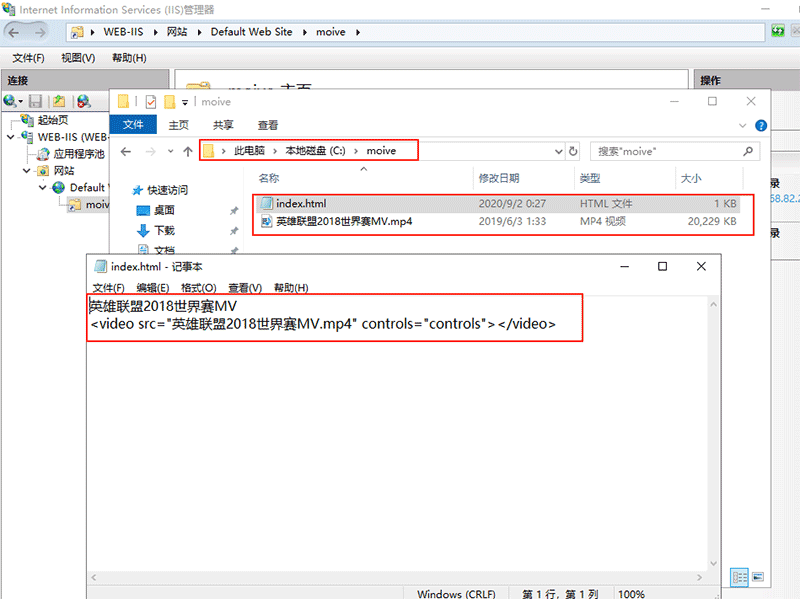
Task: Click 本地磁盘 (C:) in the breadcrumb path
Action: [x=314, y=151]
